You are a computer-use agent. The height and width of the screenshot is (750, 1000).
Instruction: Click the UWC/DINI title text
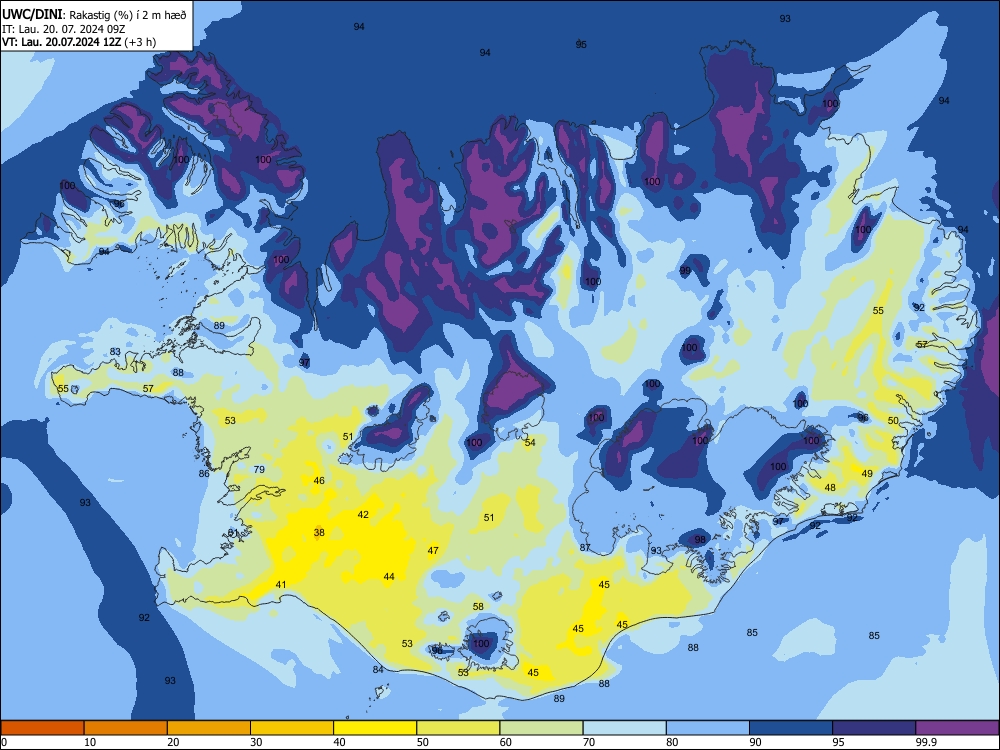[x=32, y=15]
